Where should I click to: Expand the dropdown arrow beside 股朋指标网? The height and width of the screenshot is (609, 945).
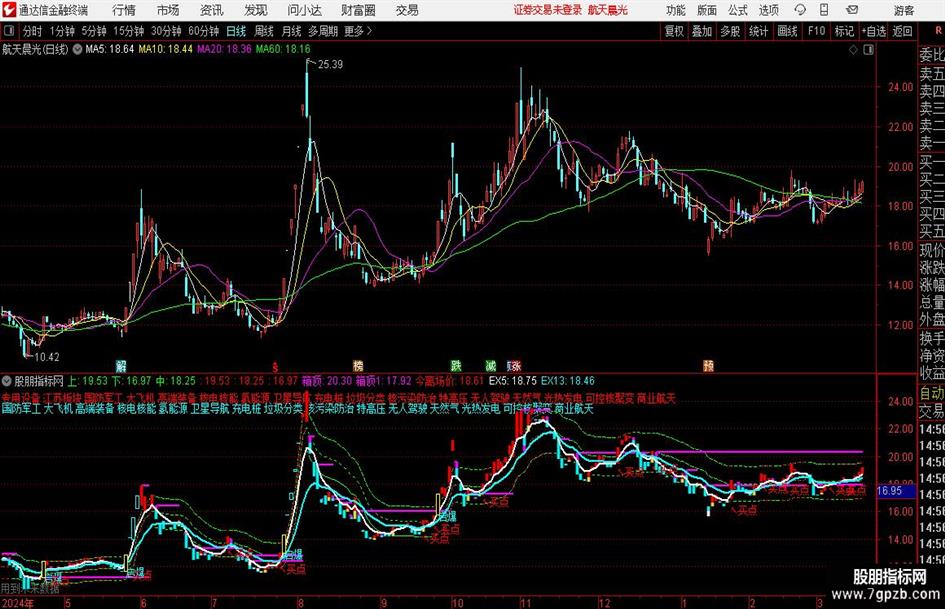7,381
